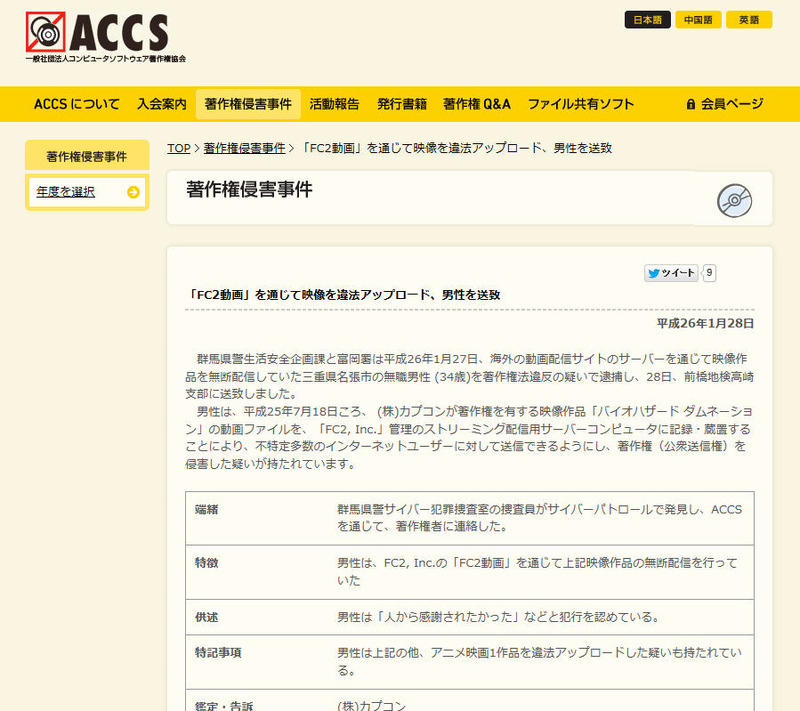Open the tweet count bubble showing 9
The height and width of the screenshot is (711, 800).
[709, 273]
